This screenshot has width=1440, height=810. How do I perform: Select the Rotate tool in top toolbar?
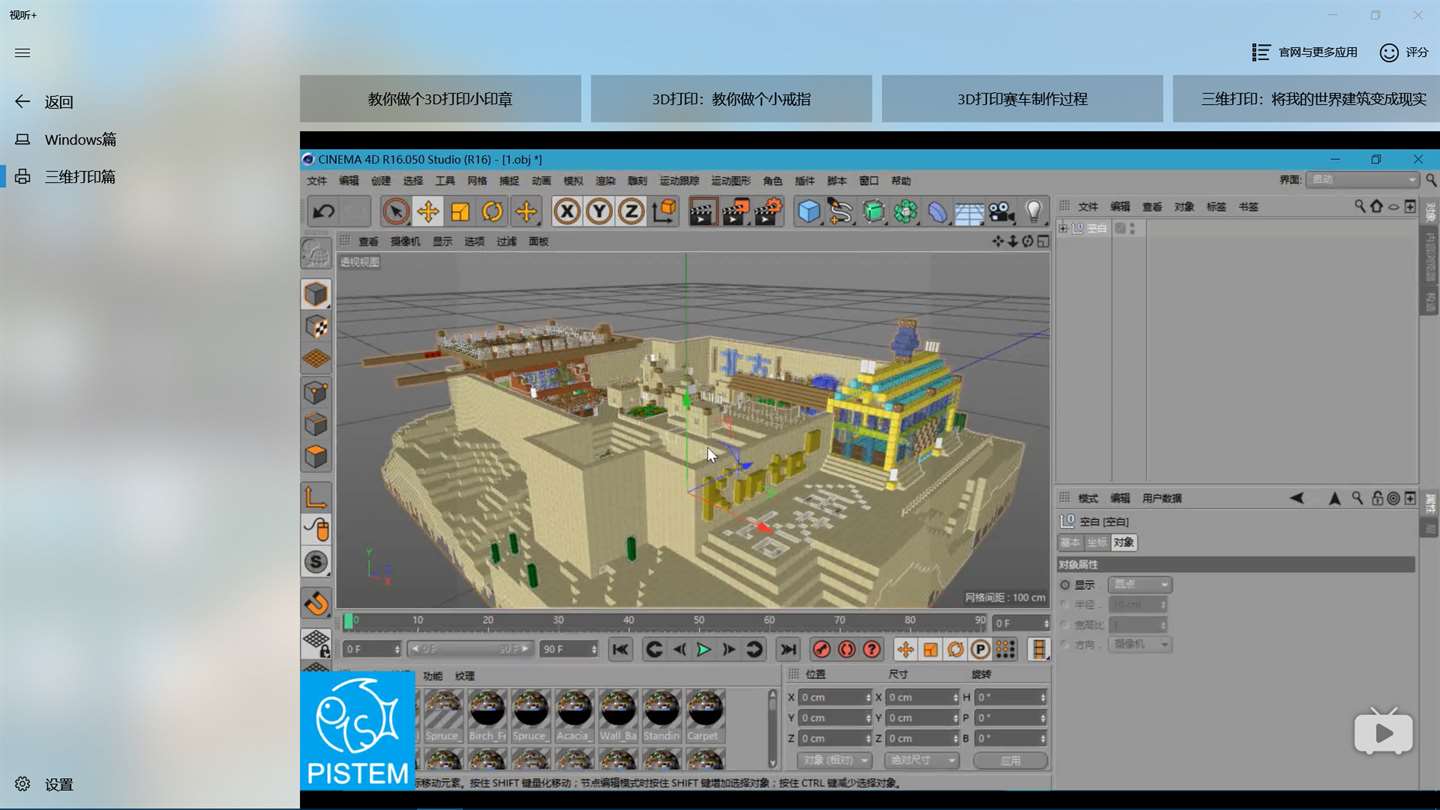pos(492,211)
